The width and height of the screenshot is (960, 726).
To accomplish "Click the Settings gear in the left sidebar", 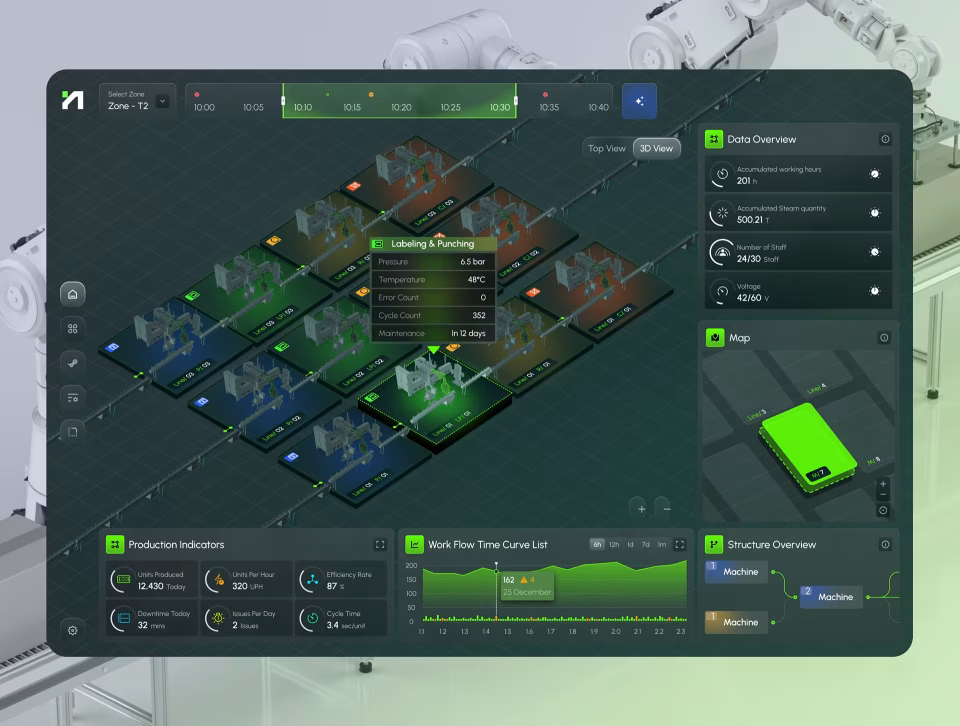I will point(72,631).
